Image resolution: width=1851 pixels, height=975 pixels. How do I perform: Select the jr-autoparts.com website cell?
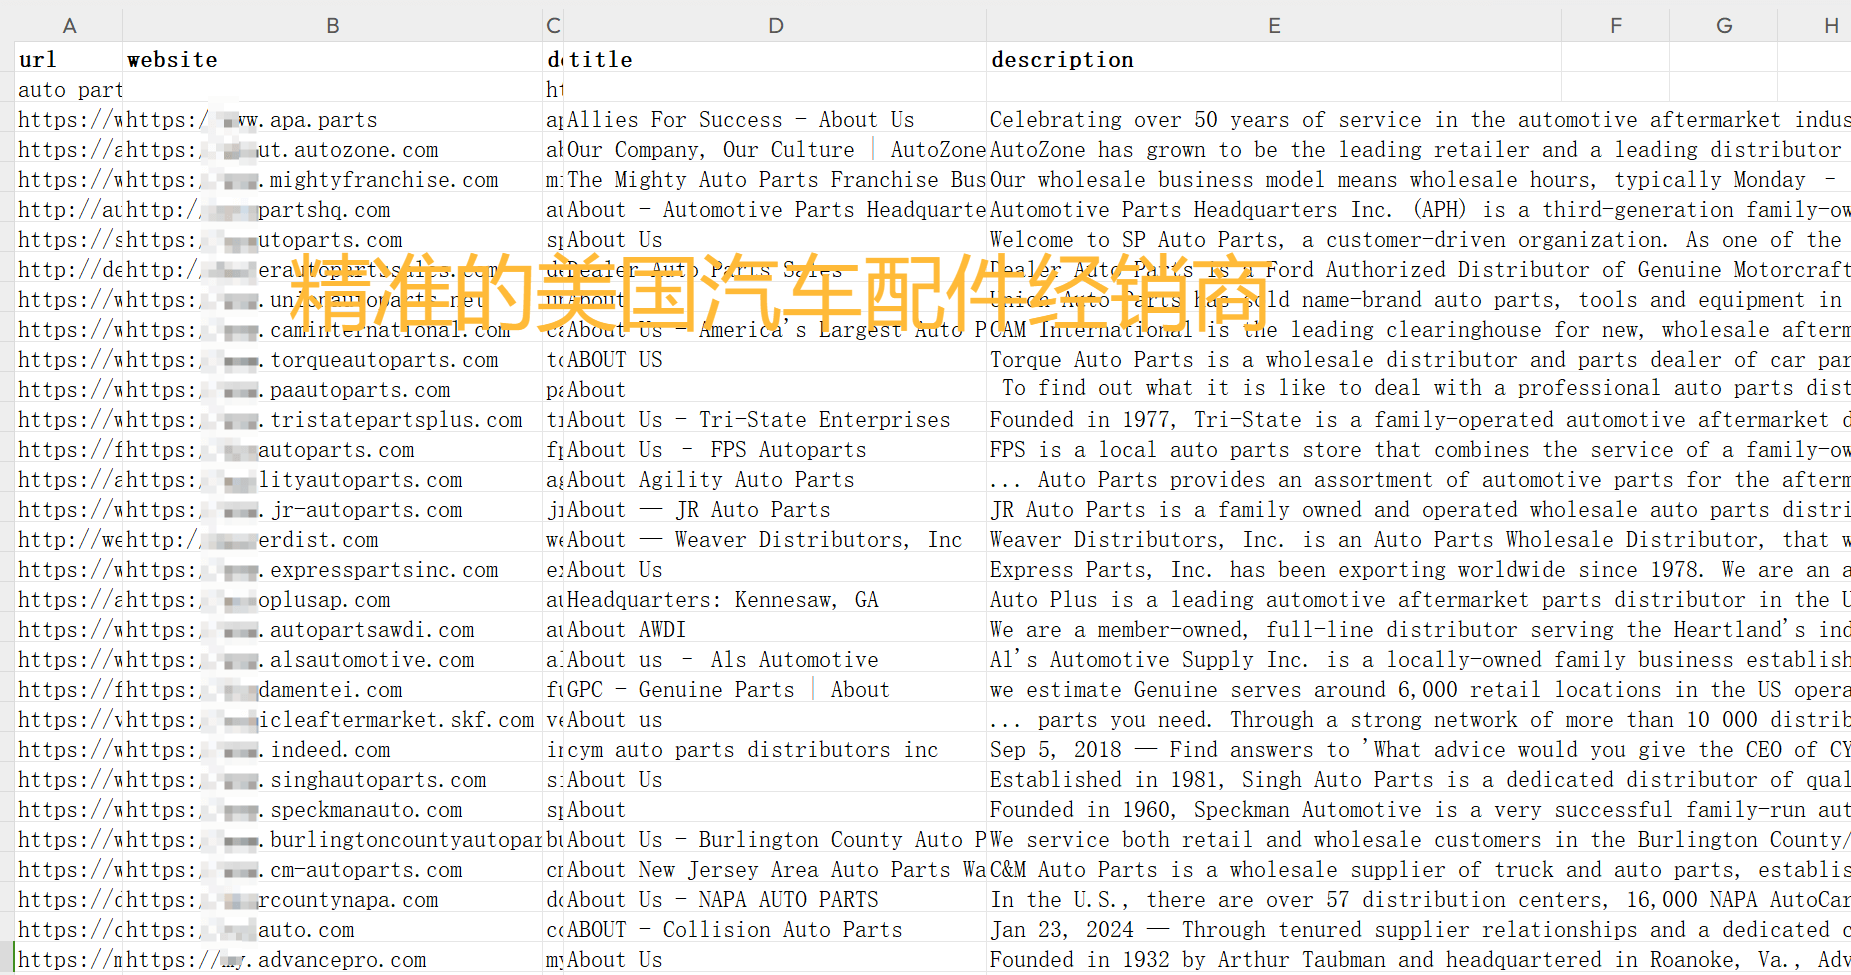(x=333, y=509)
